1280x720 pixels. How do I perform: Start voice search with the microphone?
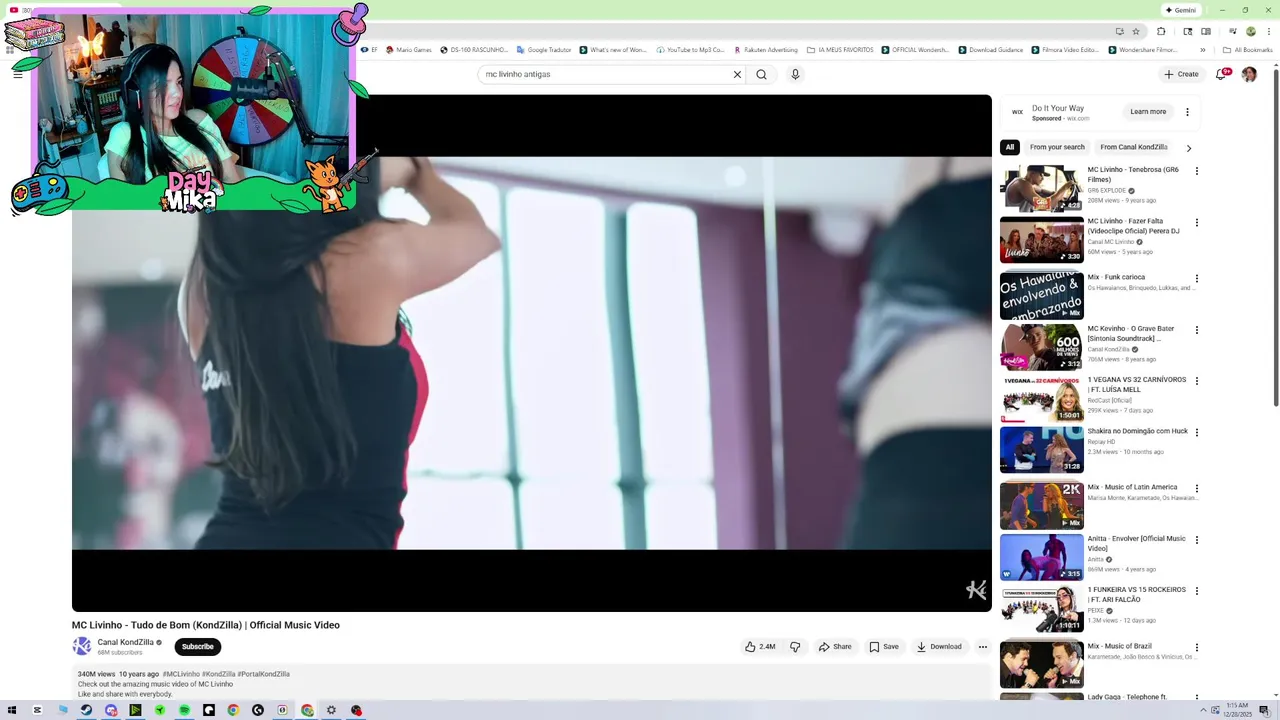795,74
